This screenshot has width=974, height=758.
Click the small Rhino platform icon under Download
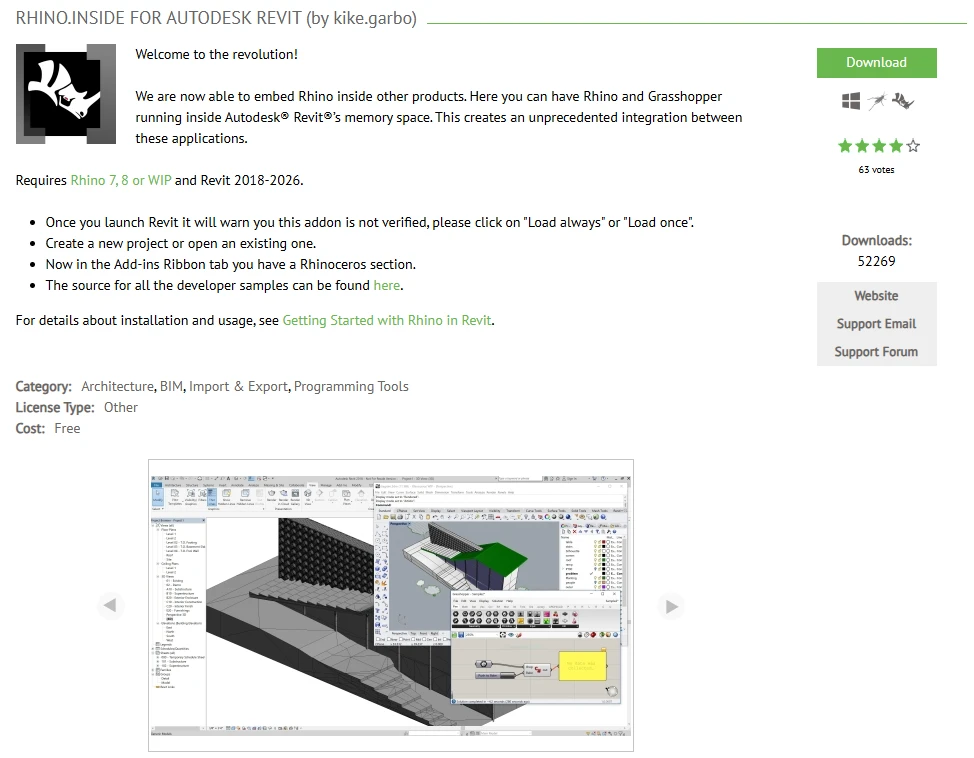pos(903,101)
